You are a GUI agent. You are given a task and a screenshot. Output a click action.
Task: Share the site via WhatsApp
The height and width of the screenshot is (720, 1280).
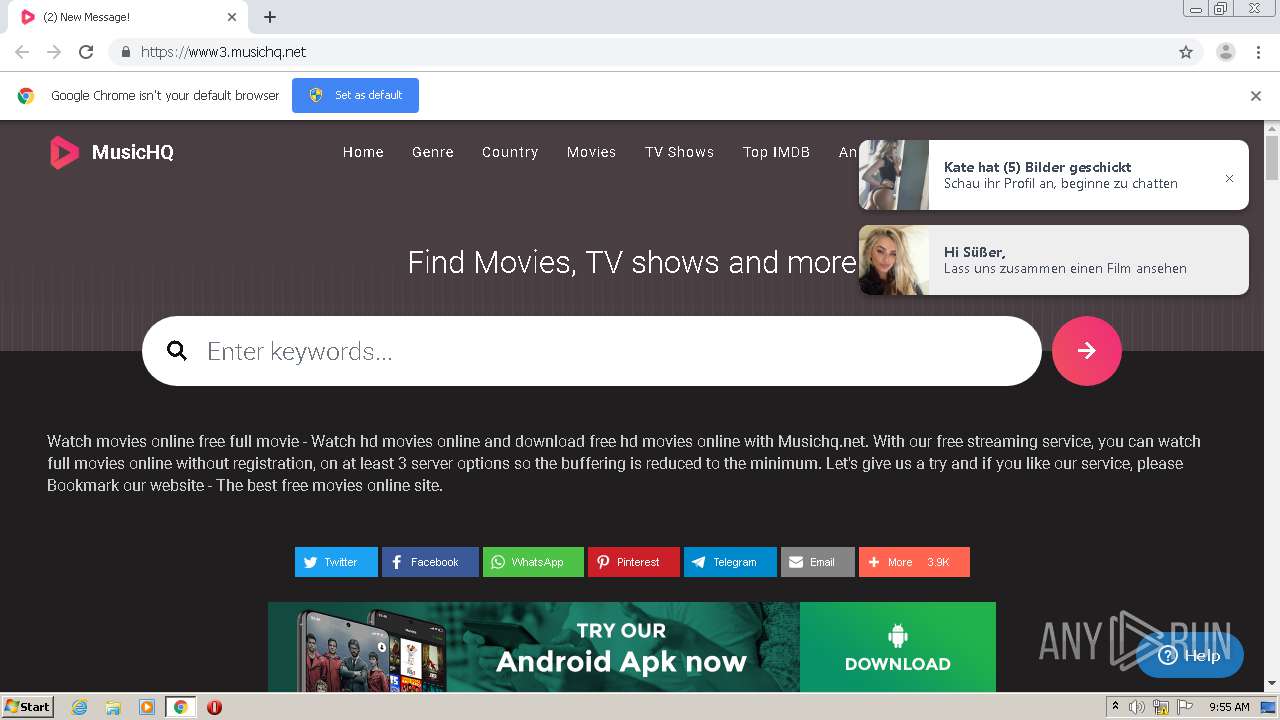point(533,562)
